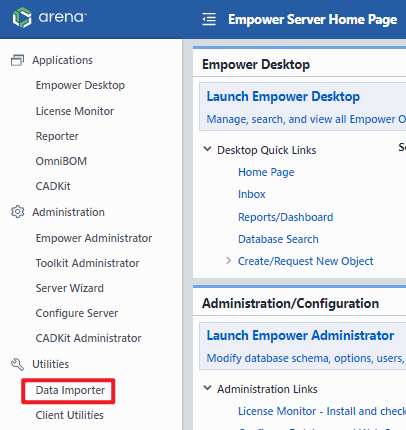The width and height of the screenshot is (406, 430).
Task: Select CADKit Administrator in the sidebar
Action: (89, 338)
